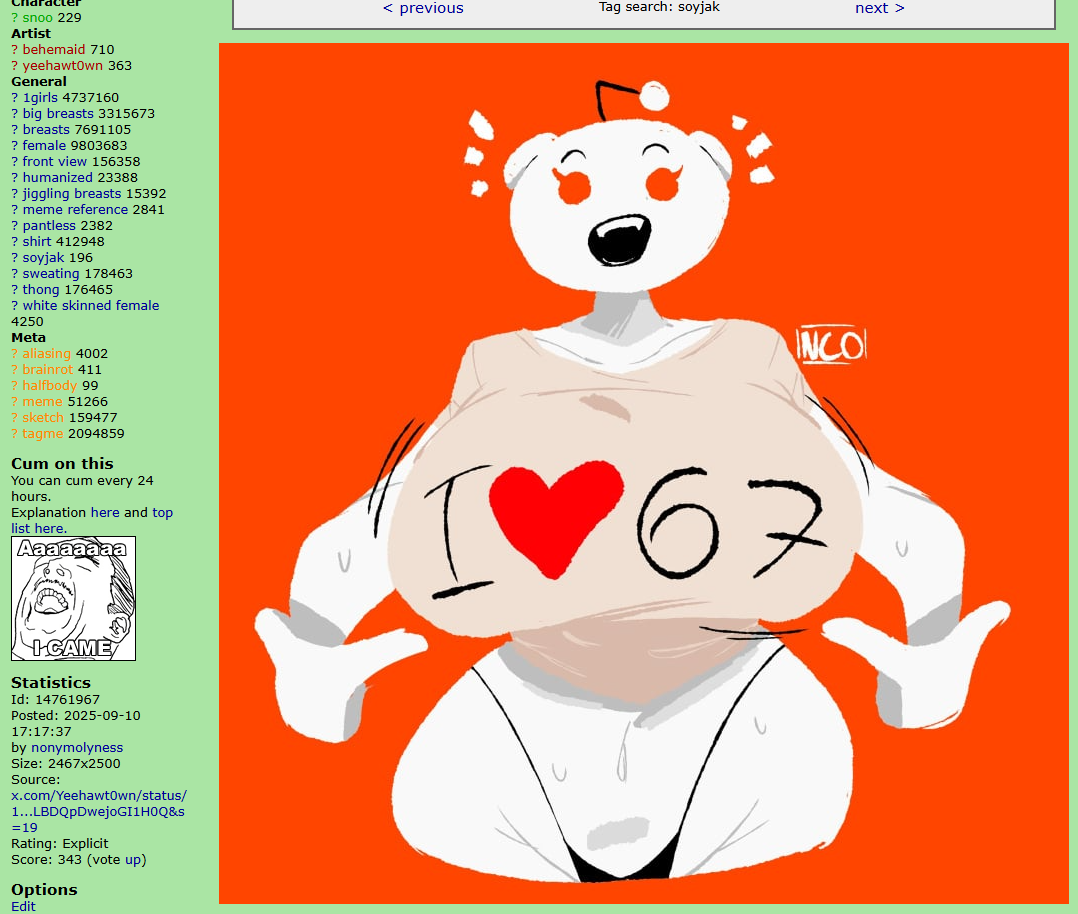
Task: Click the question mark beside humanized
Action: pyautogui.click(x=15, y=178)
